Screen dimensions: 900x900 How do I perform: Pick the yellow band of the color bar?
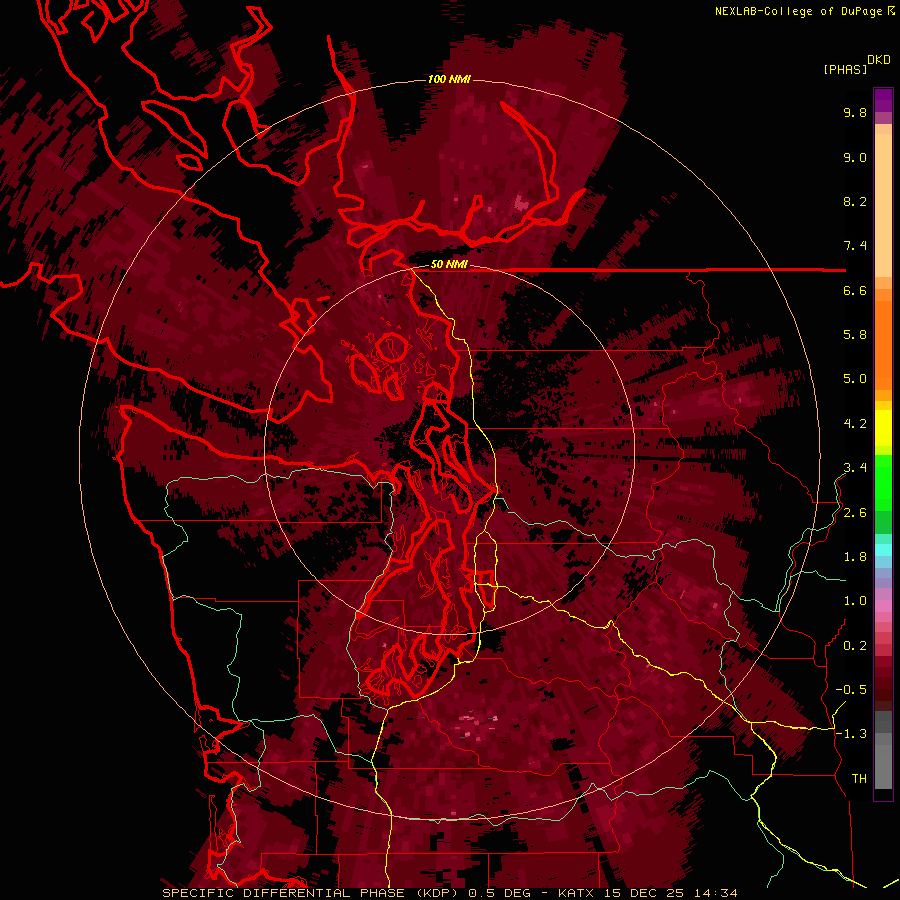pyautogui.click(x=883, y=428)
